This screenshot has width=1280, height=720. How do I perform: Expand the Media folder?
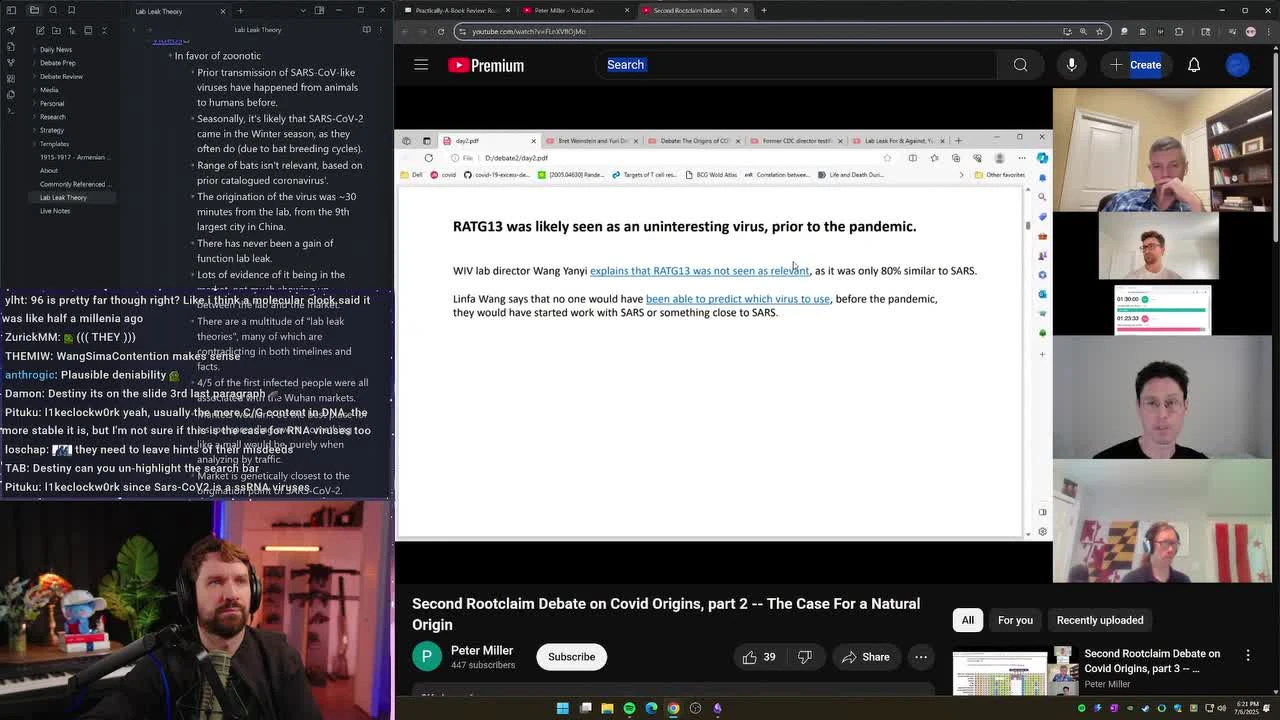(x=49, y=90)
